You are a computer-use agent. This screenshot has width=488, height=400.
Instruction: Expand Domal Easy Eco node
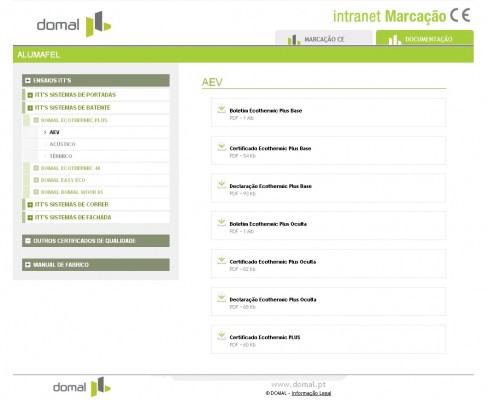click(x=36, y=180)
